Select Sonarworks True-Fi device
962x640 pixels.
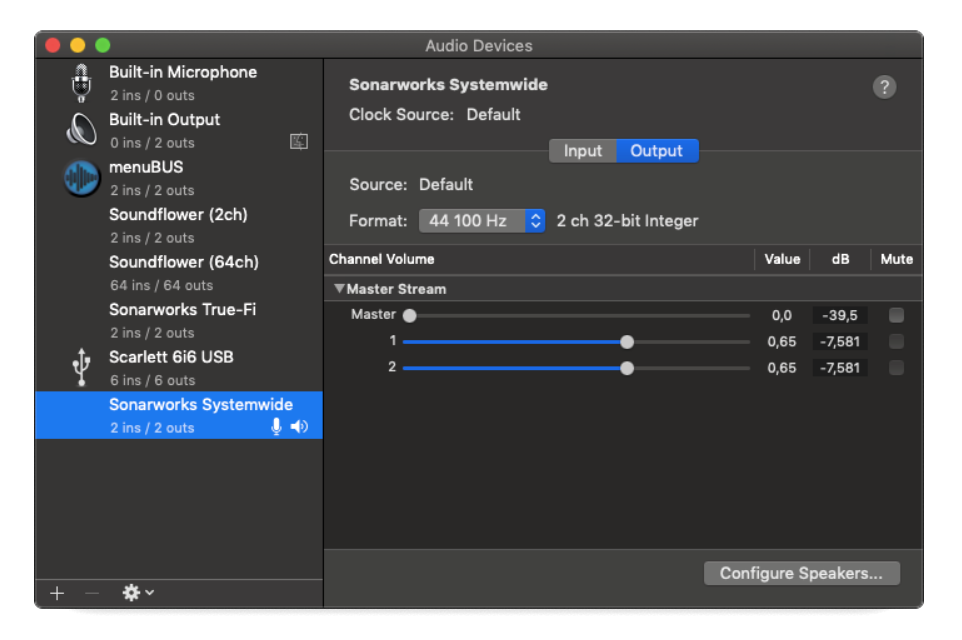tap(179, 320)
